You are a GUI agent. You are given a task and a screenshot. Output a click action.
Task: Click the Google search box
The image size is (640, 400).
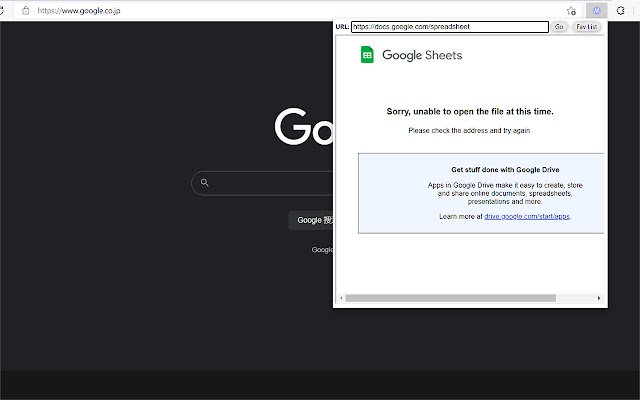click(262, 183)
